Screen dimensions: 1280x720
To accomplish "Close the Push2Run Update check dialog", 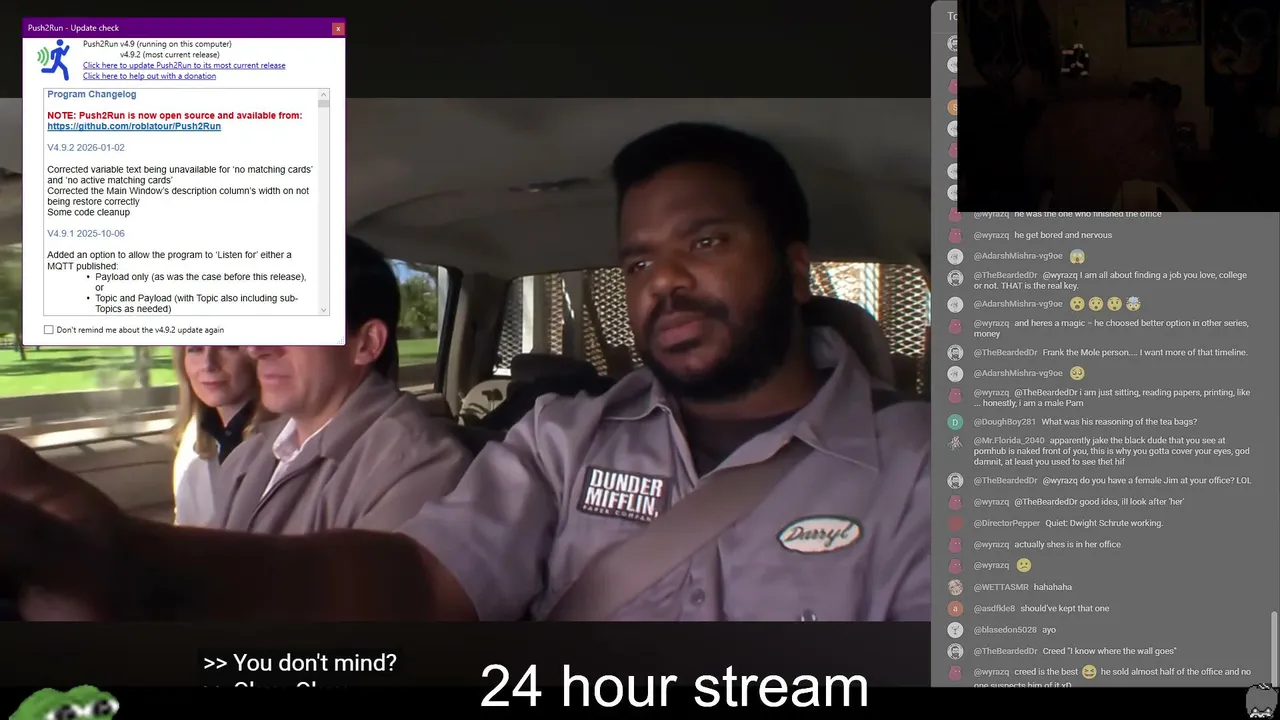I will click(x=338, y=28).
